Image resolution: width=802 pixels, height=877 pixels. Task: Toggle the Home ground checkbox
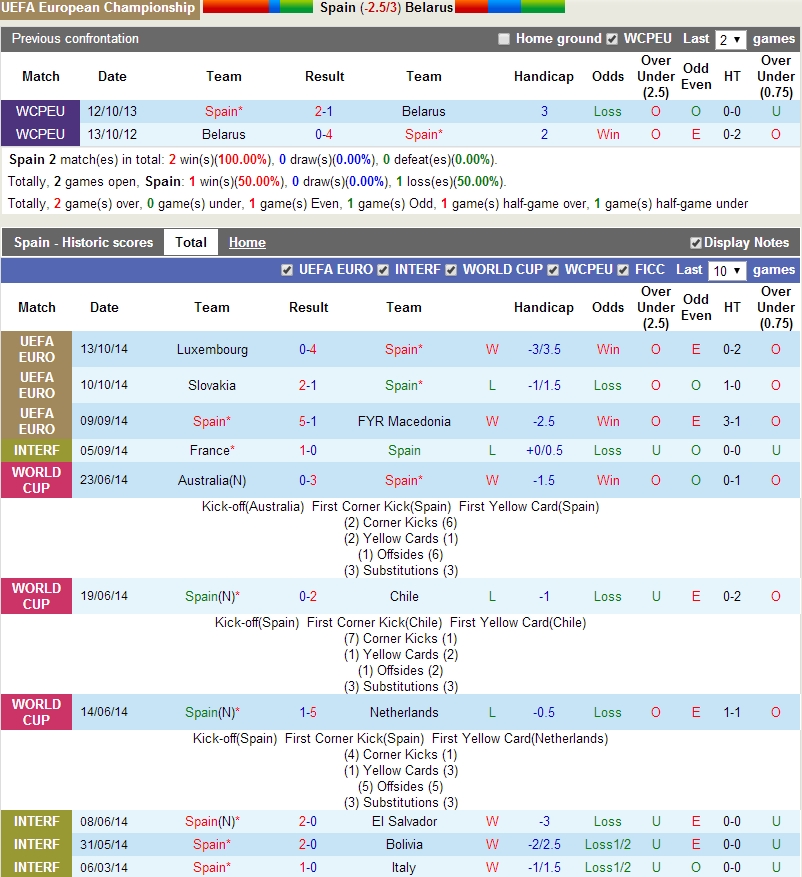503,39
